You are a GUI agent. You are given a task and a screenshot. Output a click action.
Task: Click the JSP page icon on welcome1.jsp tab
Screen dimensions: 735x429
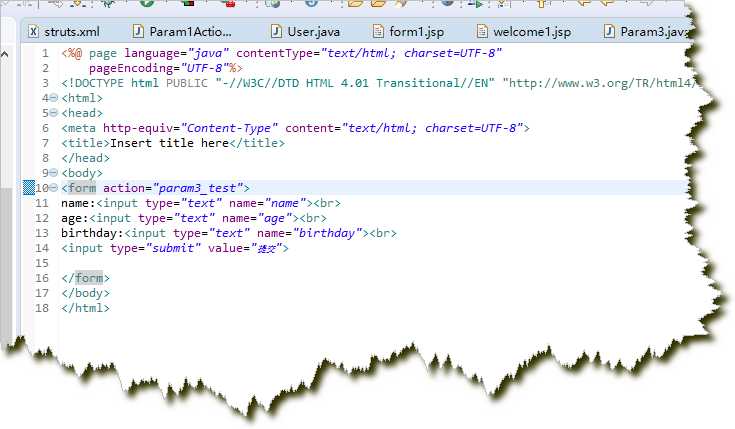point(482,31)
